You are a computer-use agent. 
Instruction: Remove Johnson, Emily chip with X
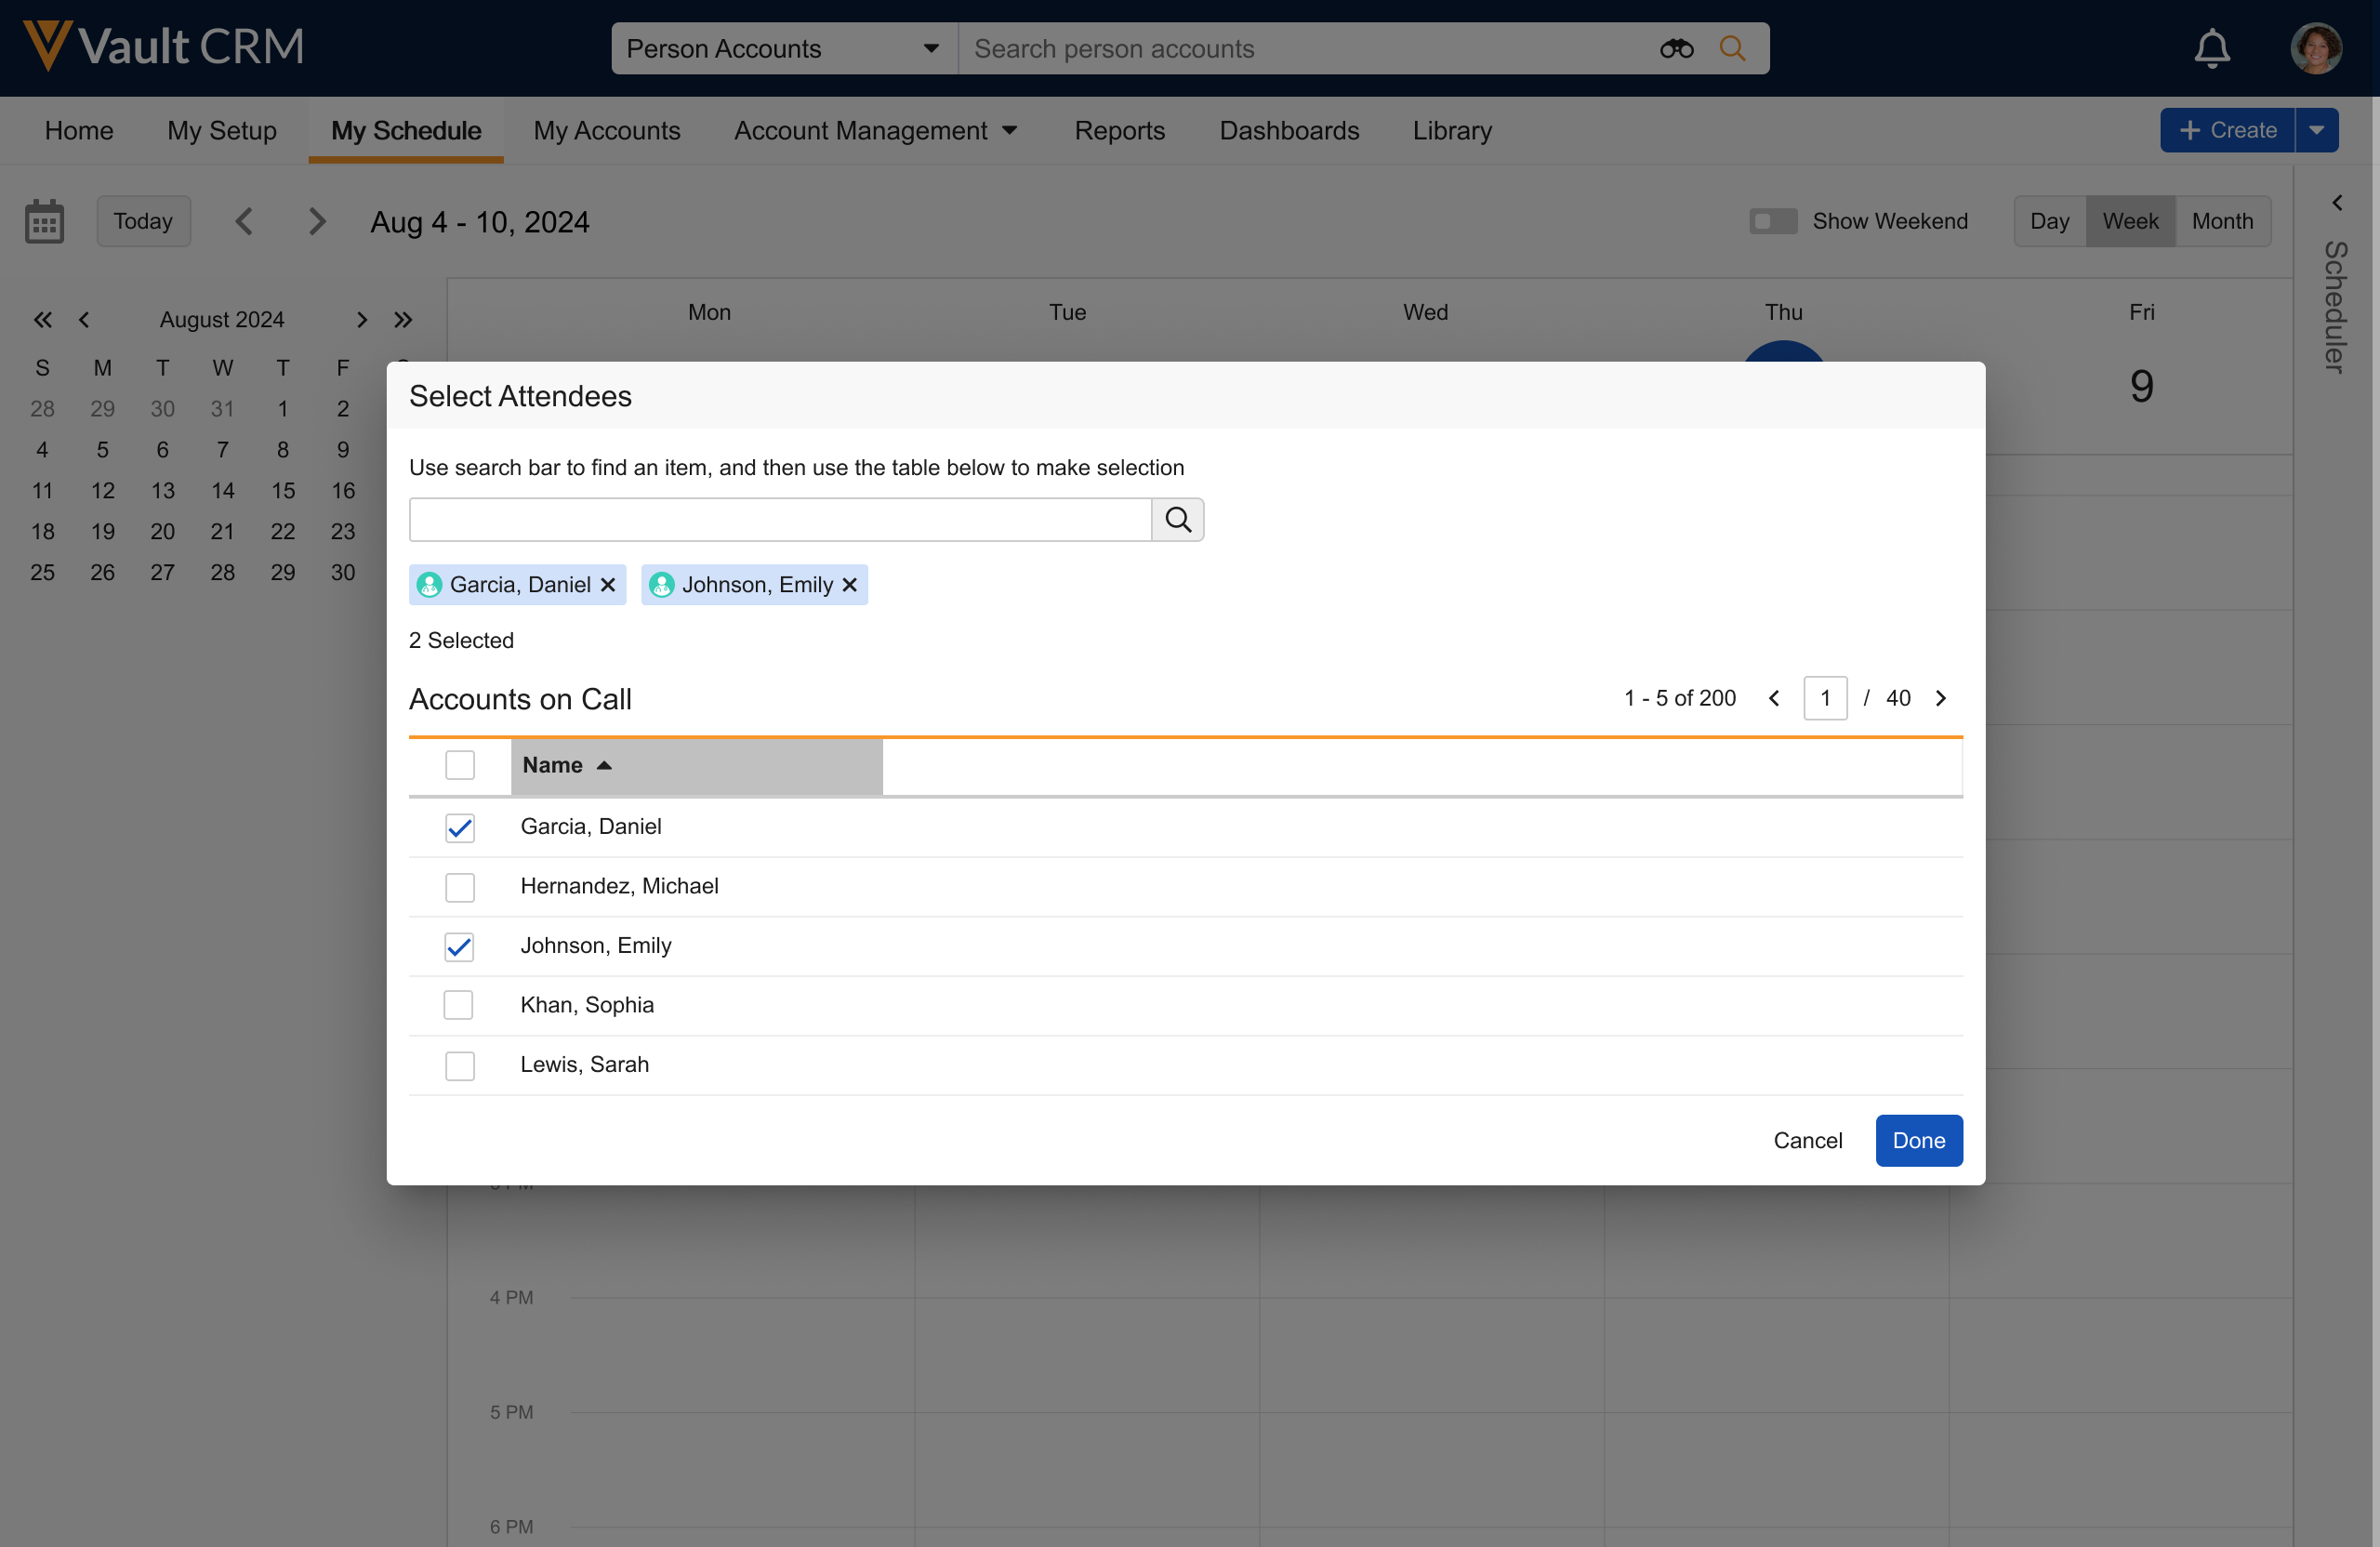click(850, 585)
